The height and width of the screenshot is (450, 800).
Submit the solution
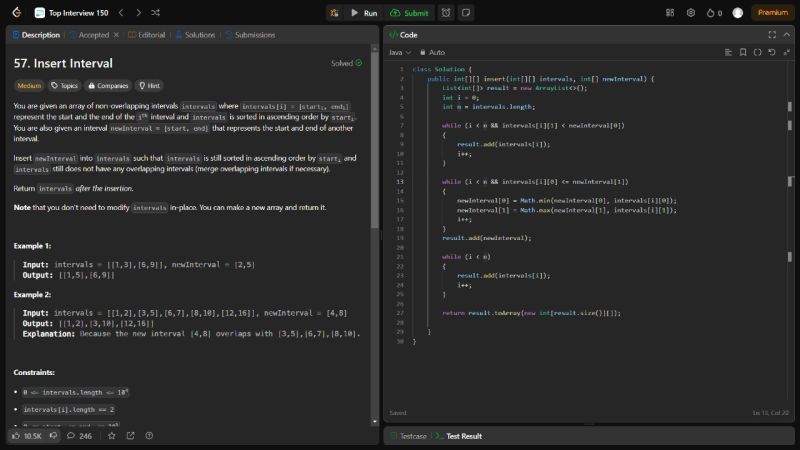pos(409,13)
